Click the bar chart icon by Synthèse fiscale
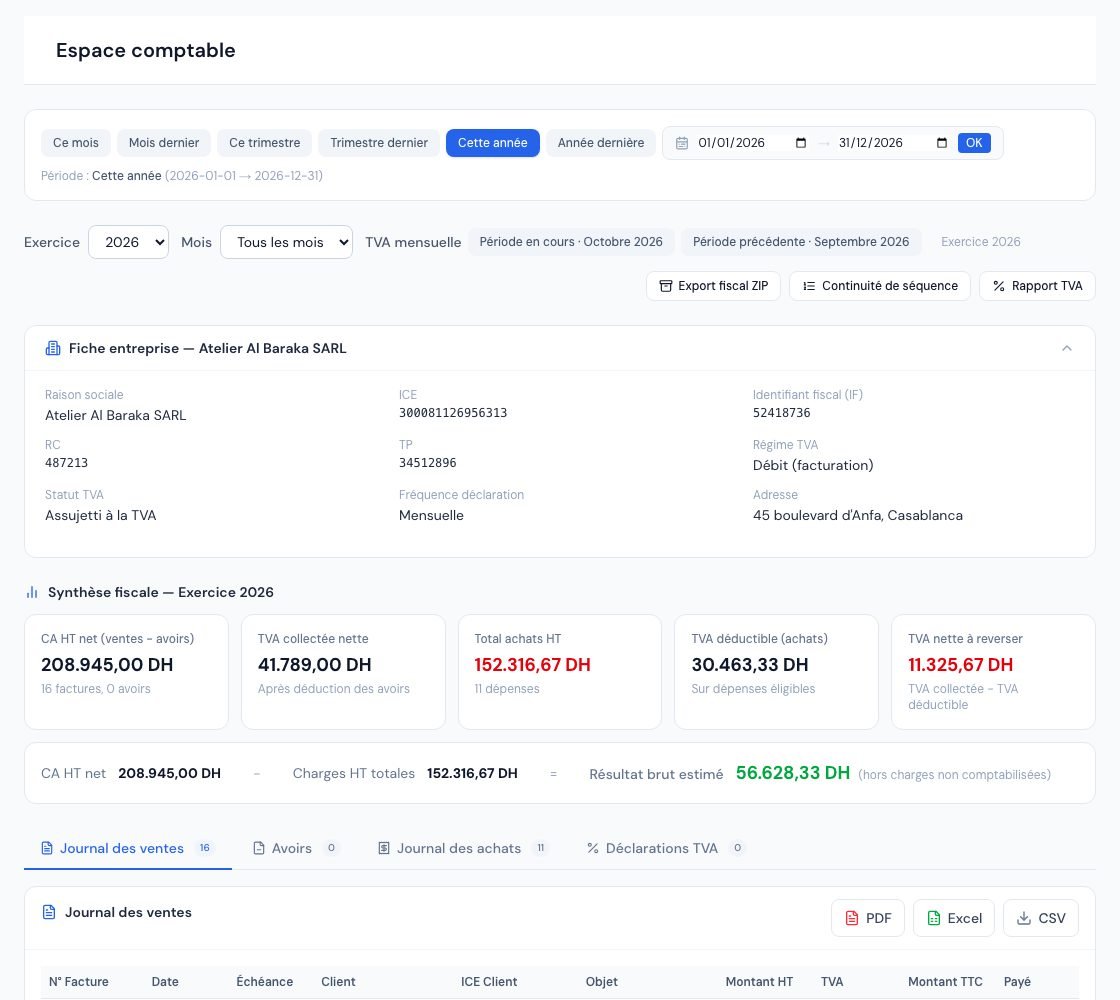Screen dimensions: 1120x1000 32,592
